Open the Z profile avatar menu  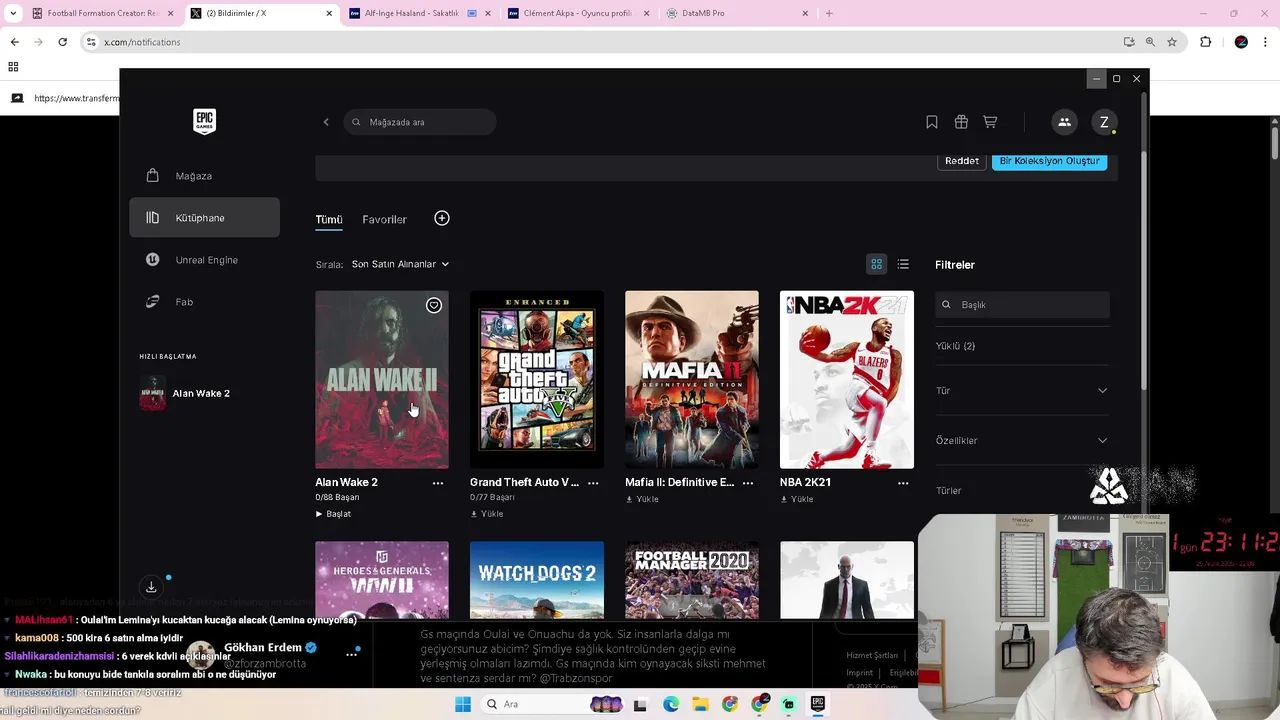coord(1104,122)
